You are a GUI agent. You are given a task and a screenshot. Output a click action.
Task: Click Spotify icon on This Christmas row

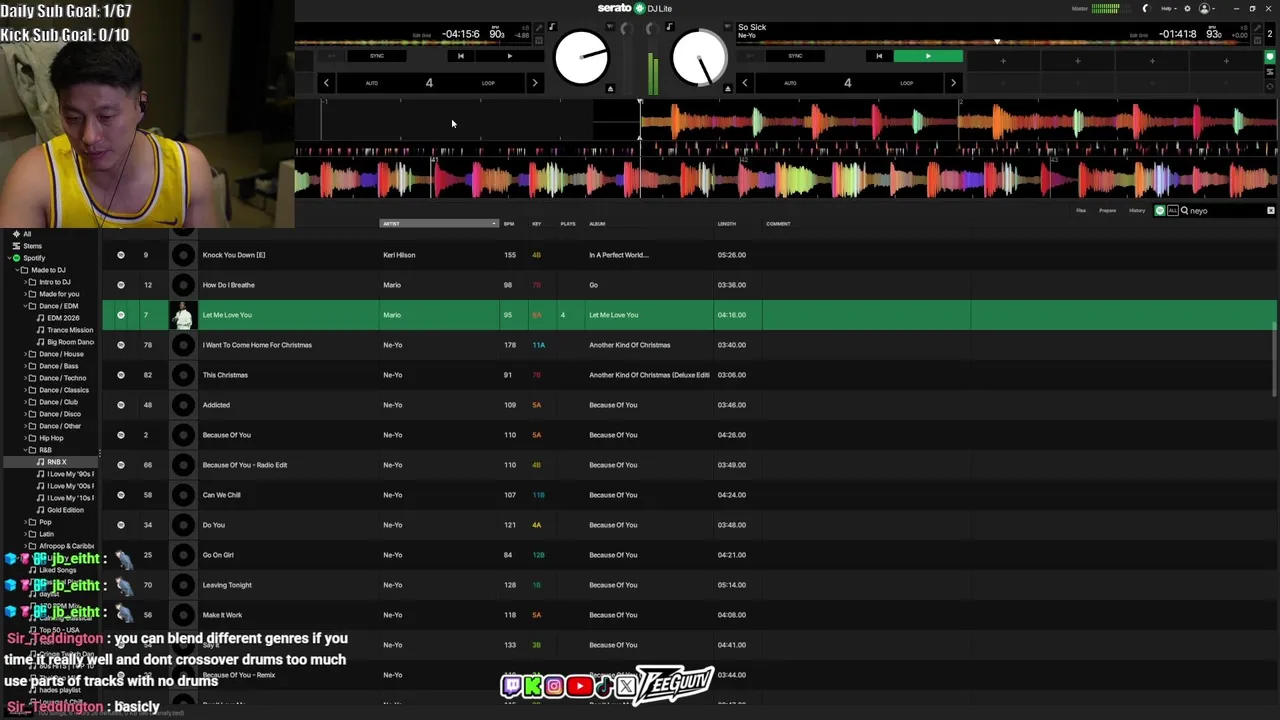click(x=121, y=375)
